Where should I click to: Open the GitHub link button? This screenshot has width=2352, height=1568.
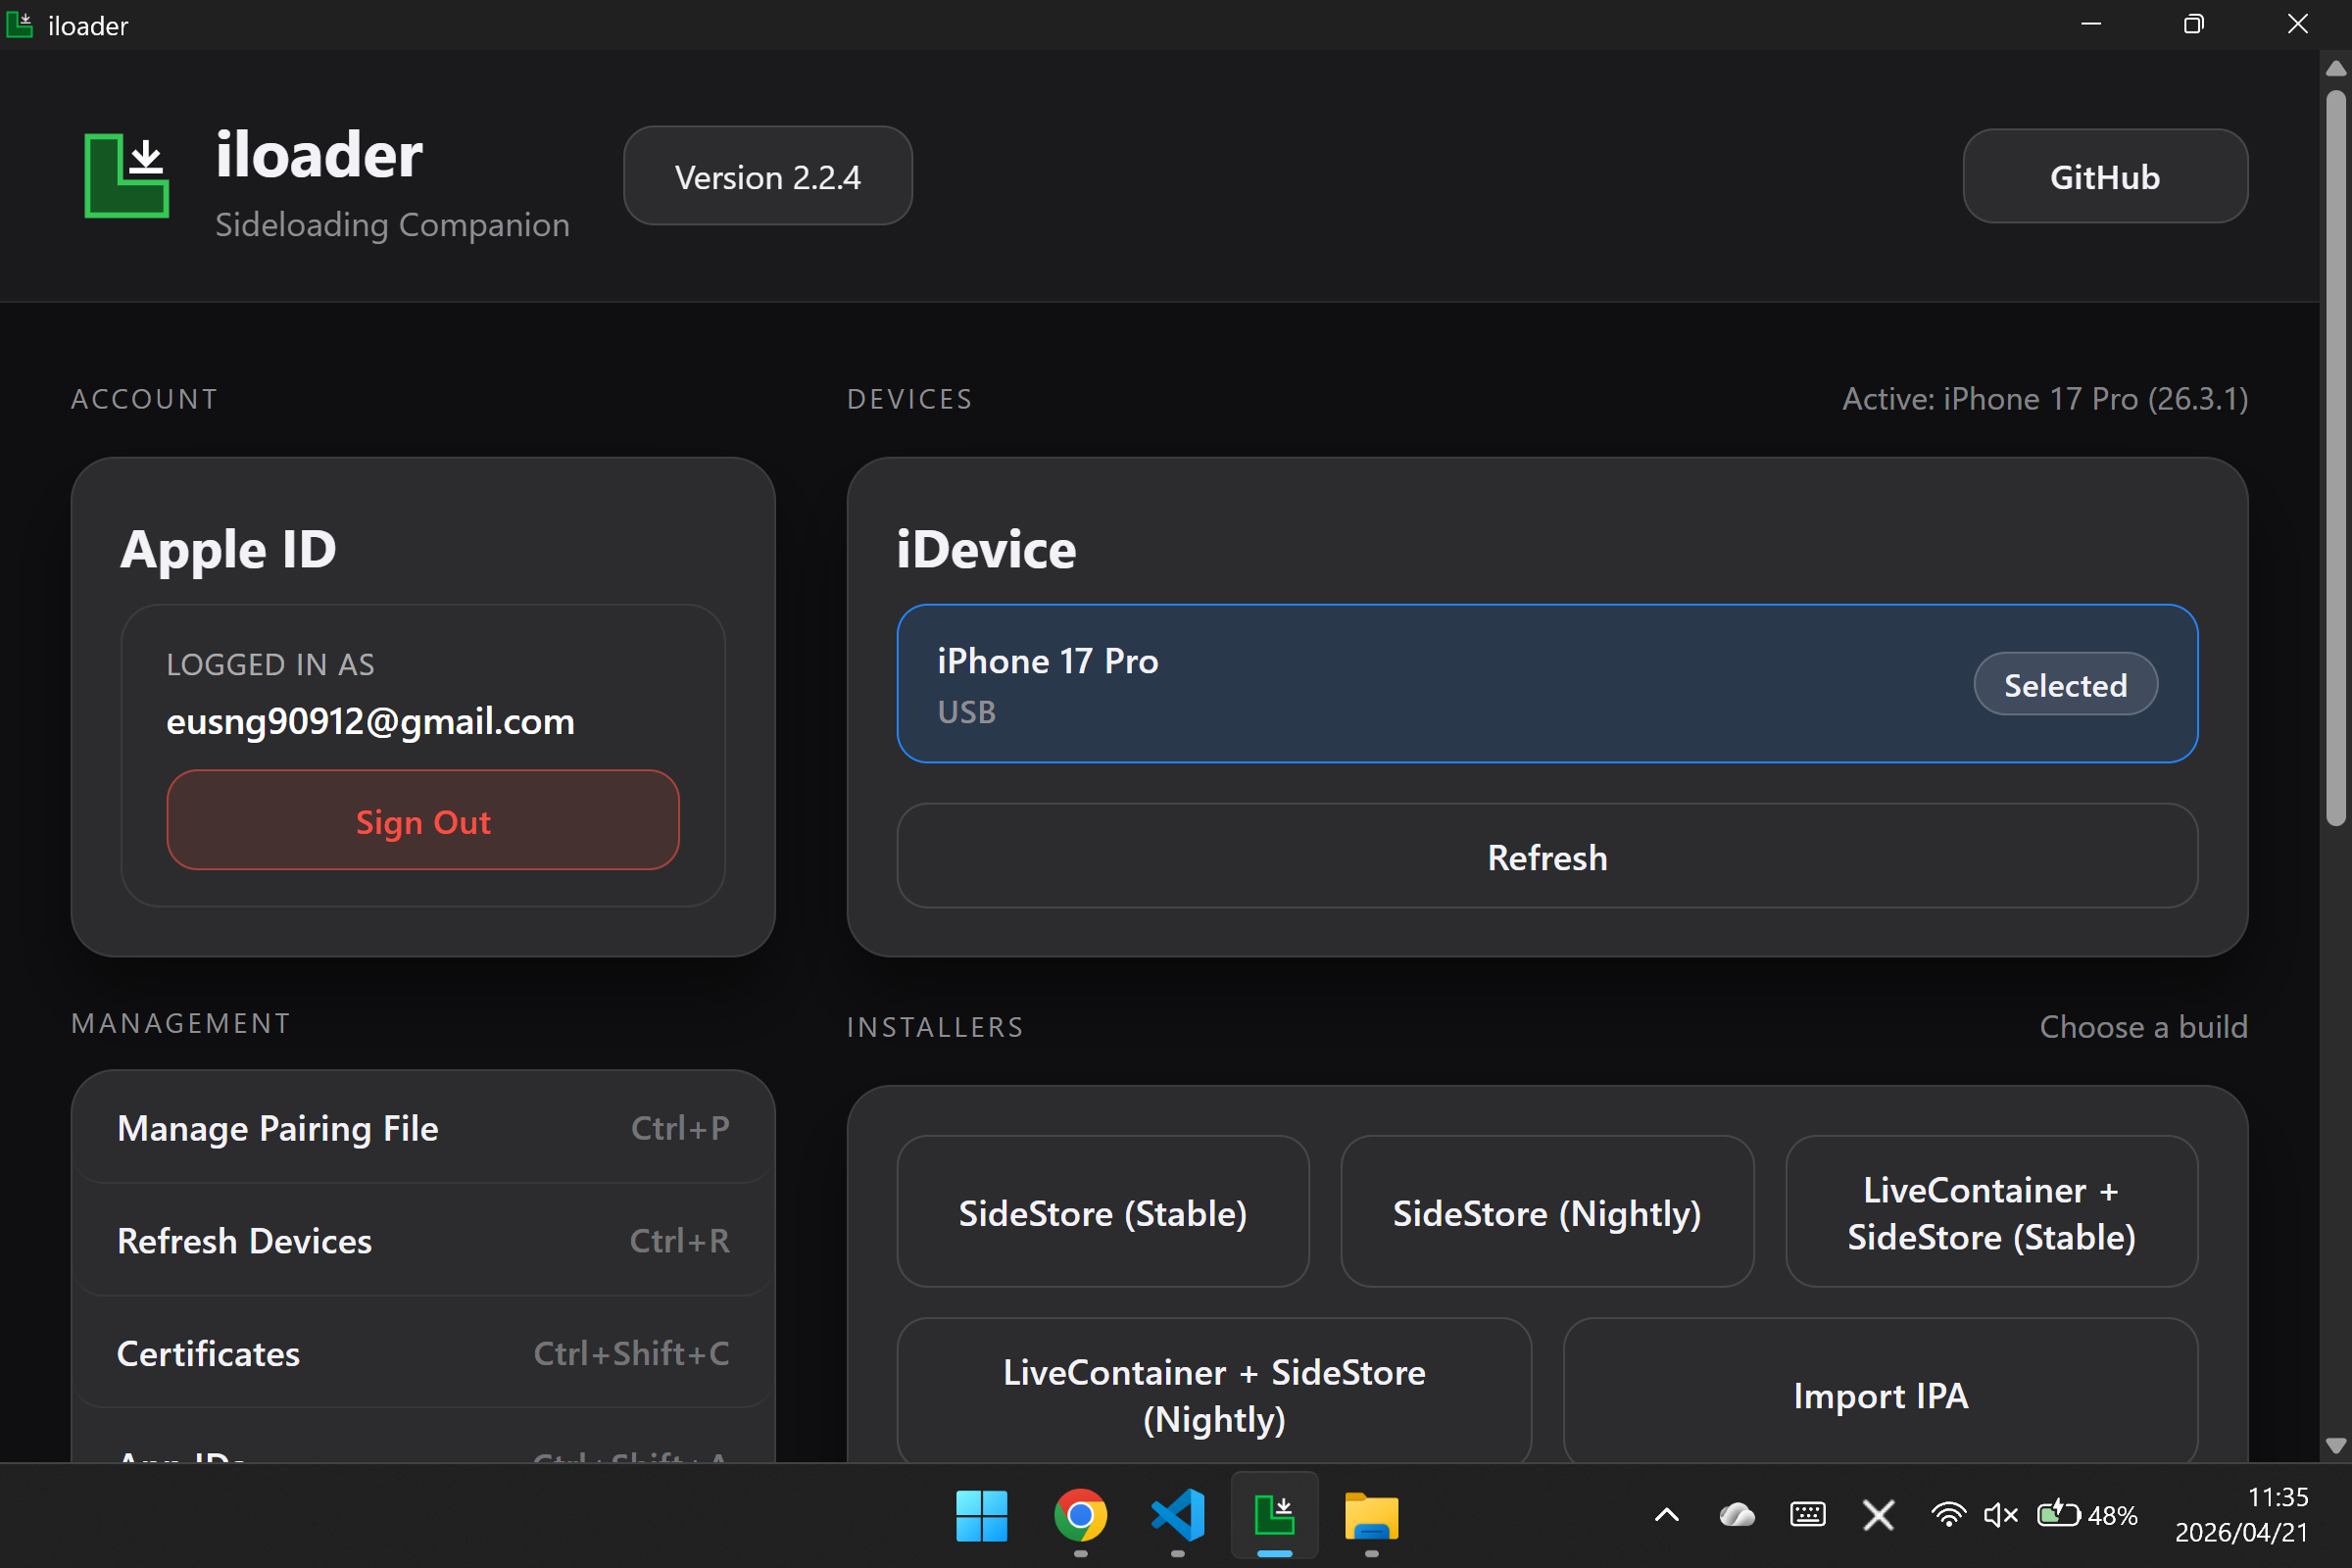tap(2105, 176)
